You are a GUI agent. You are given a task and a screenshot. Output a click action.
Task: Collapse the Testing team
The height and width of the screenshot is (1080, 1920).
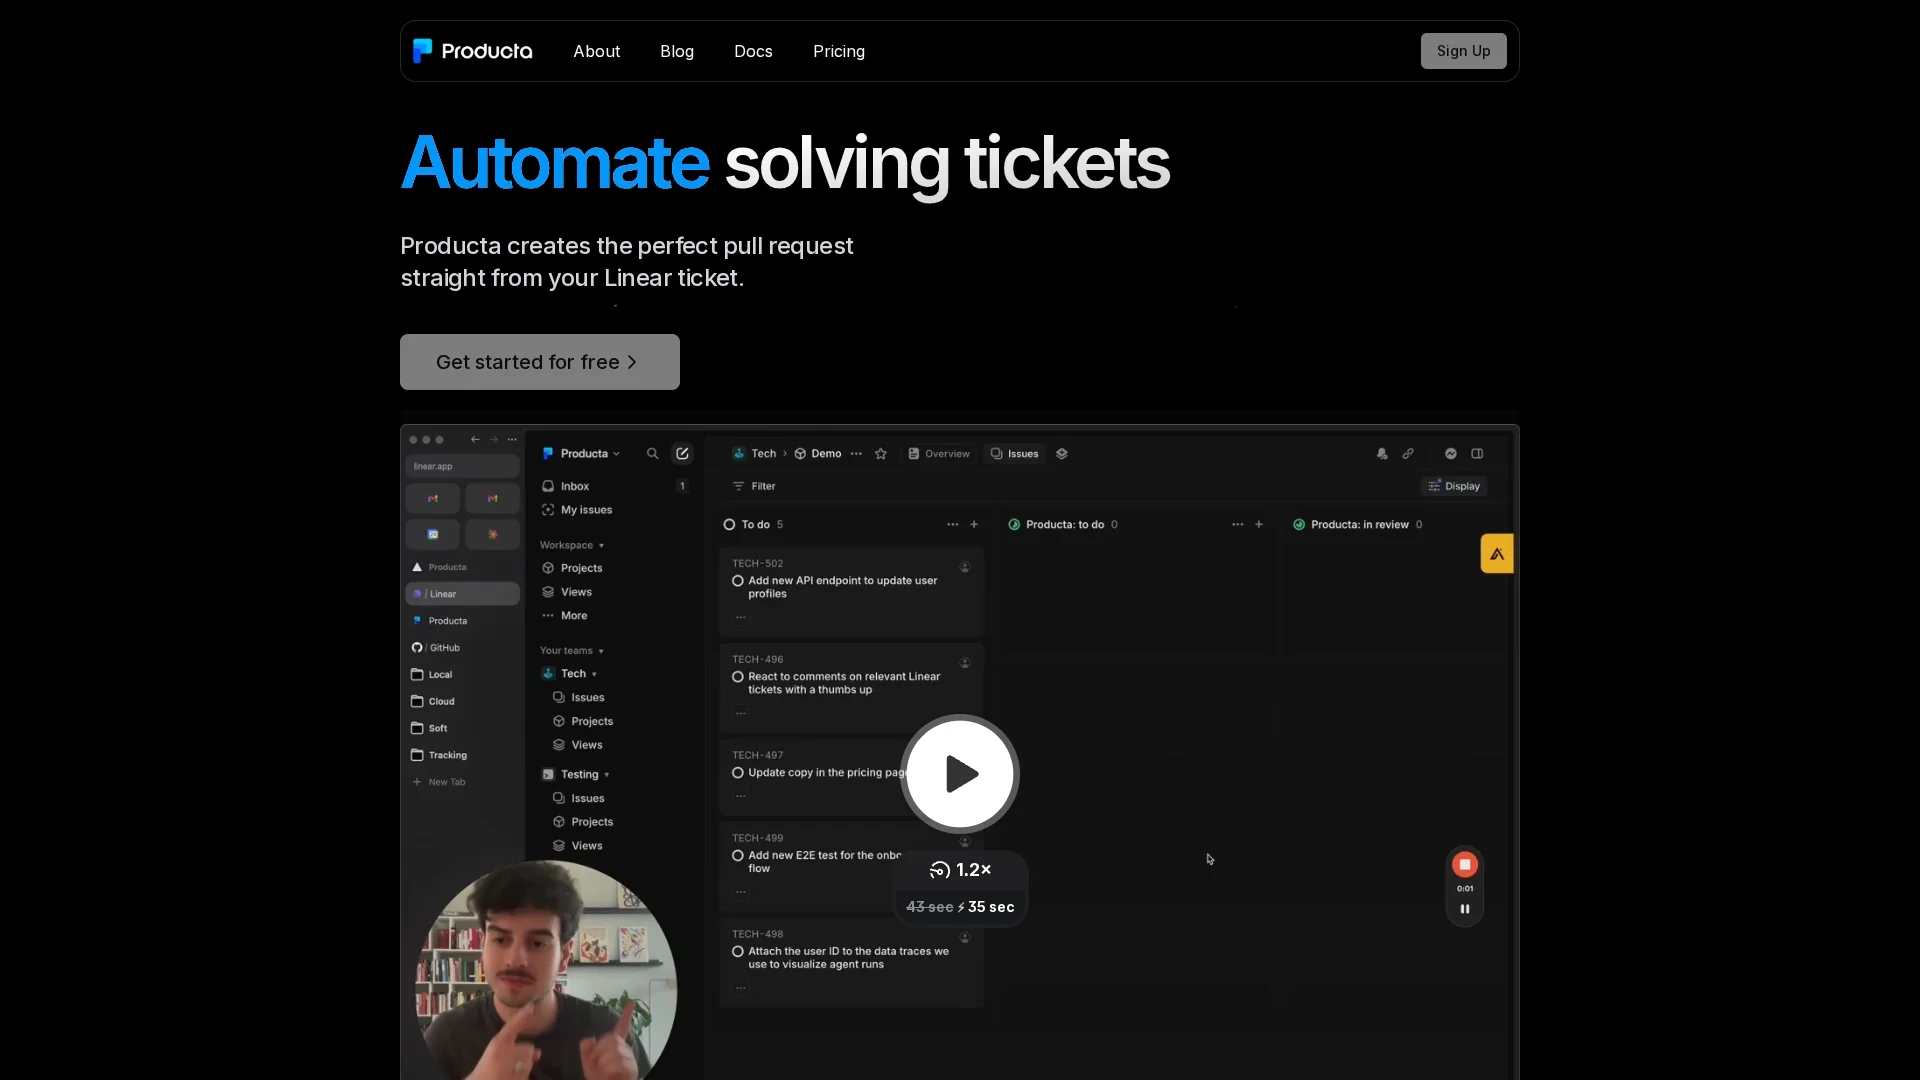click(575, 775)
